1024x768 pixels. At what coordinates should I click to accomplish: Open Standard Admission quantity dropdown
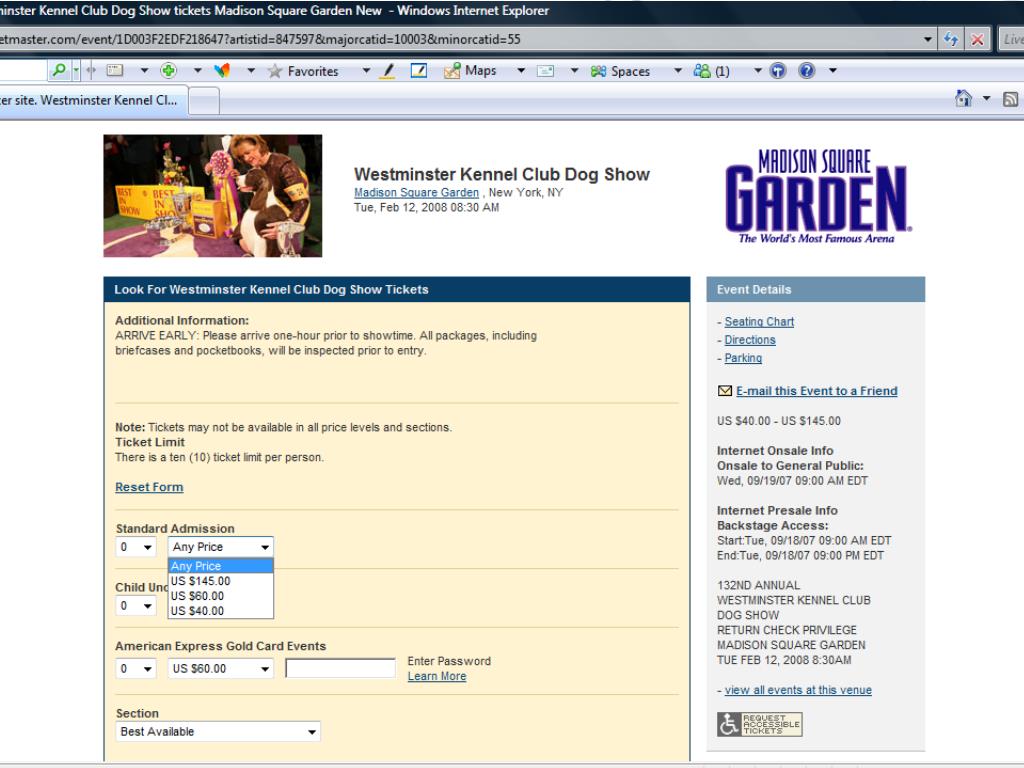coord(136,547)
